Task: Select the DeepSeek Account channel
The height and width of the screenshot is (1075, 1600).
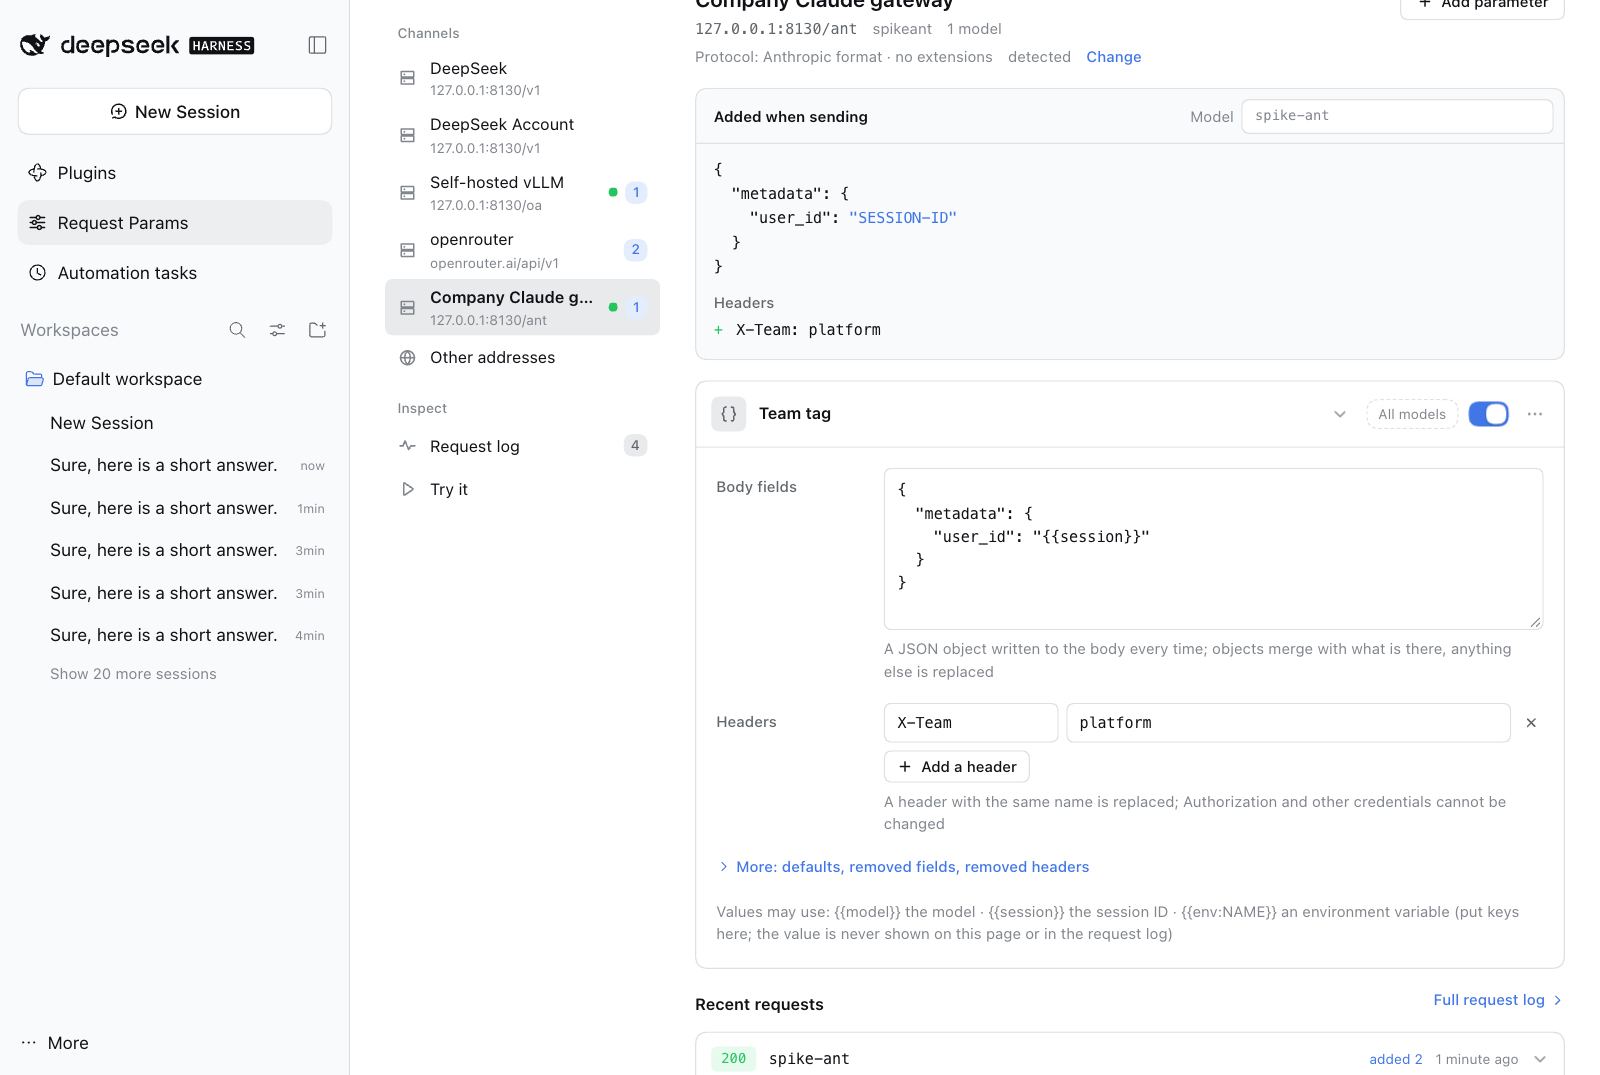Action: point(522,135)
